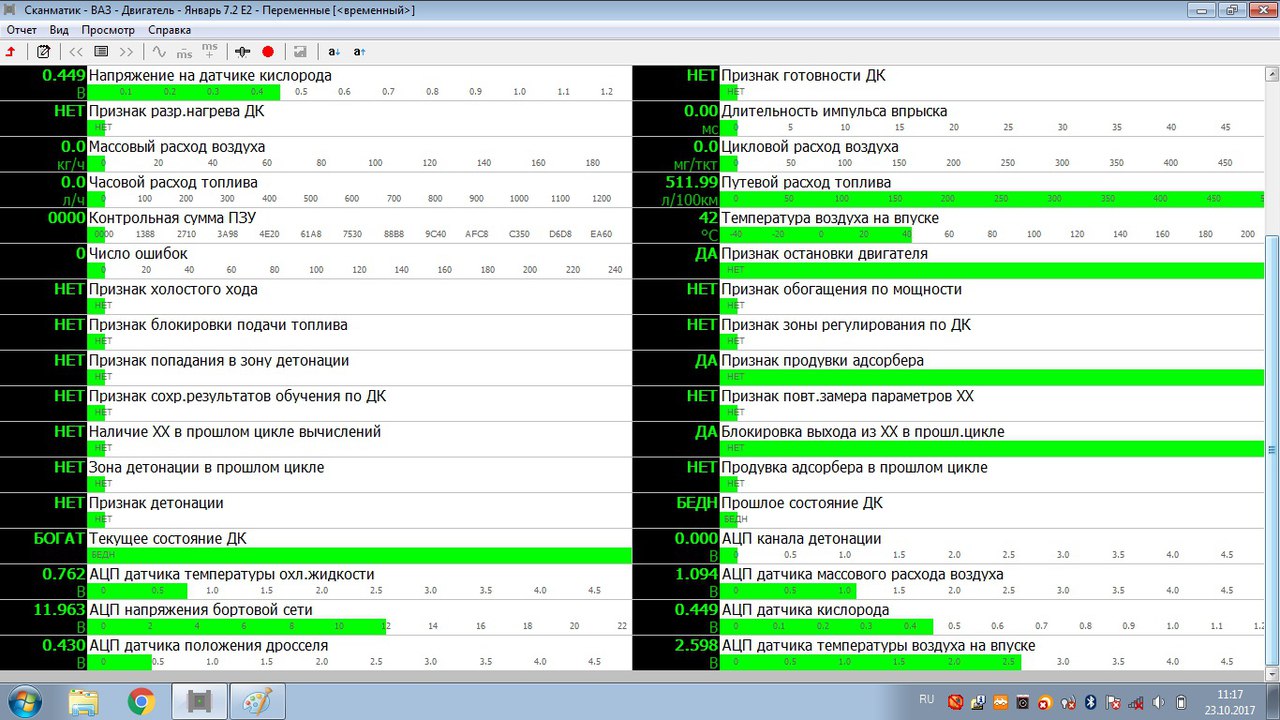Click the list view icon in toolbar
This screenshot has width=1280, height=720.
pos(101,51)
